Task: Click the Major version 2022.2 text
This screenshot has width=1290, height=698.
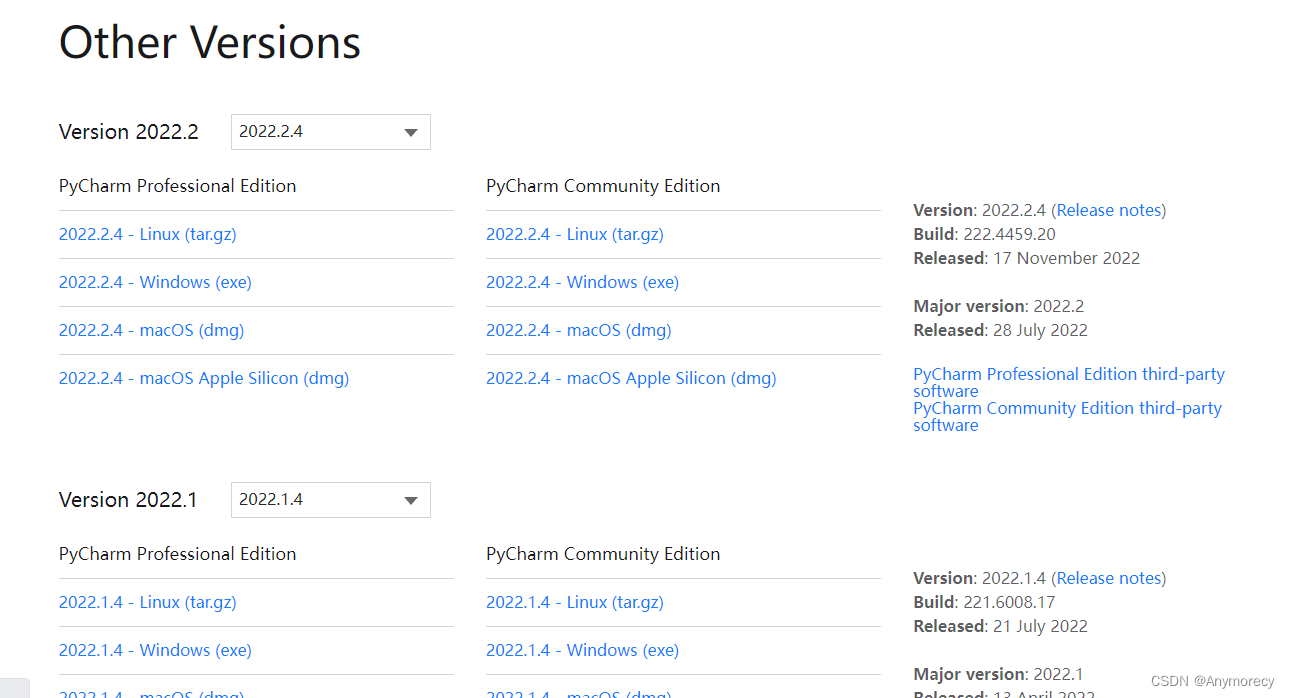Action: [x=998, y=306]
